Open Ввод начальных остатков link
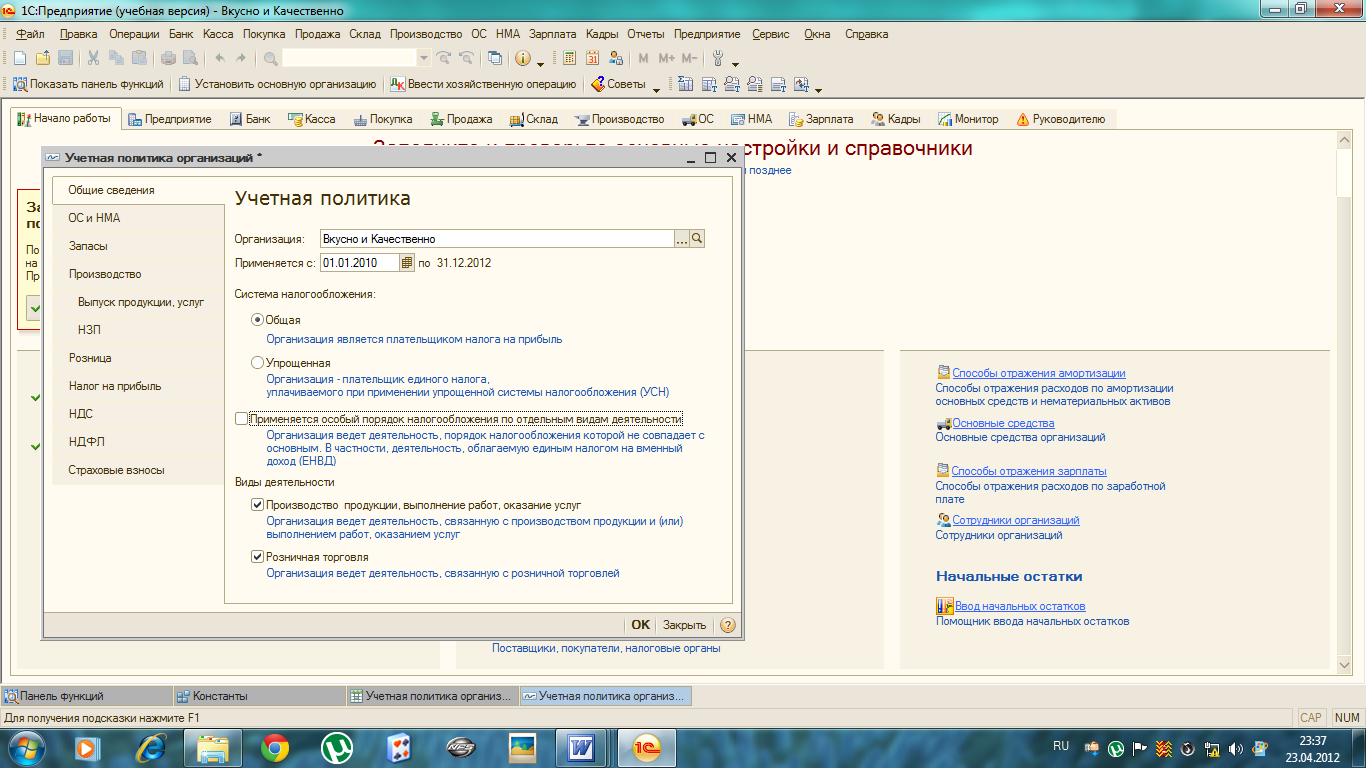The width and height of the screenshot is (1366, 768). pyautogui.click(x=1020, y=606)
